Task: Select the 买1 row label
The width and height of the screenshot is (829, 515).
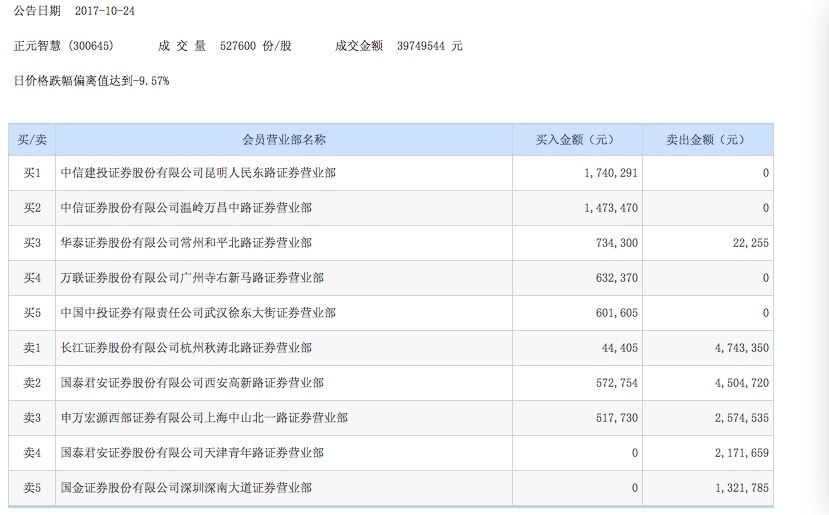Action: (32, 173)
